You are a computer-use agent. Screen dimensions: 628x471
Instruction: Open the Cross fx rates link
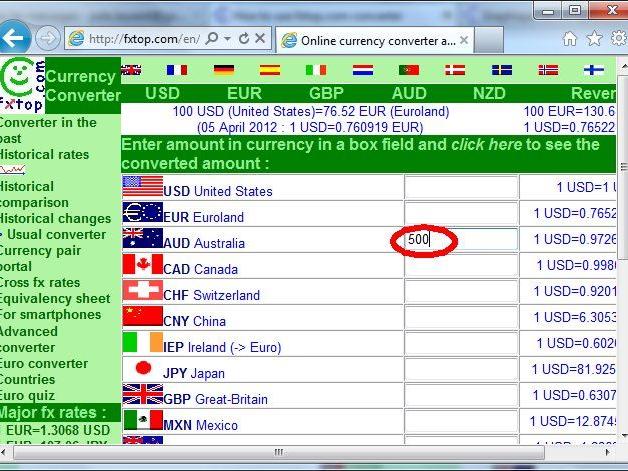coord(41,283)
